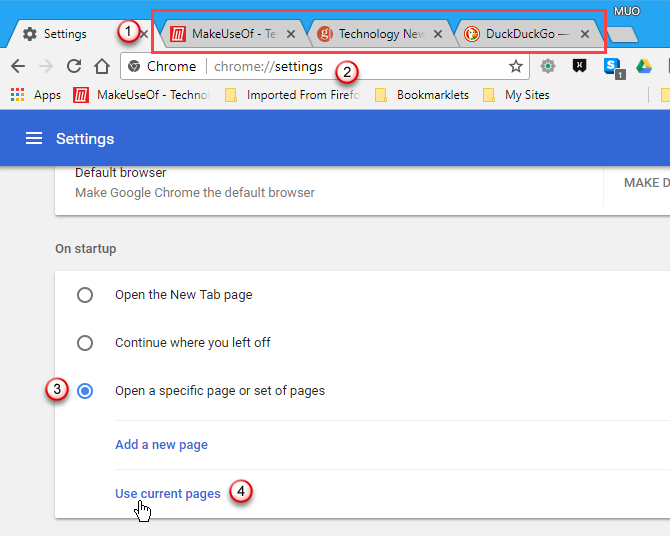Reload the current page
The height and width of the screenshot is (536, 670).
[x=74, y=66]
